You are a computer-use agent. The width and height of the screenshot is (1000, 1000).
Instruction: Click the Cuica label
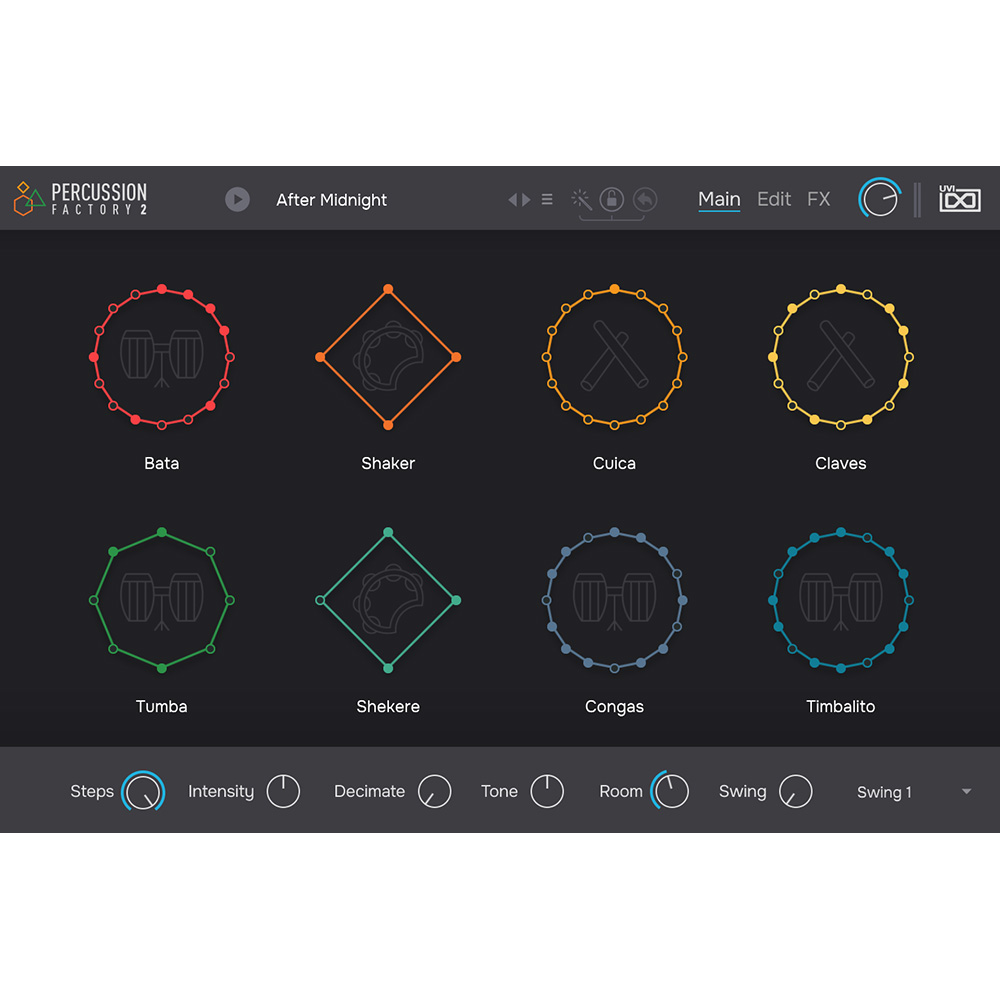[x=614, y=463]
